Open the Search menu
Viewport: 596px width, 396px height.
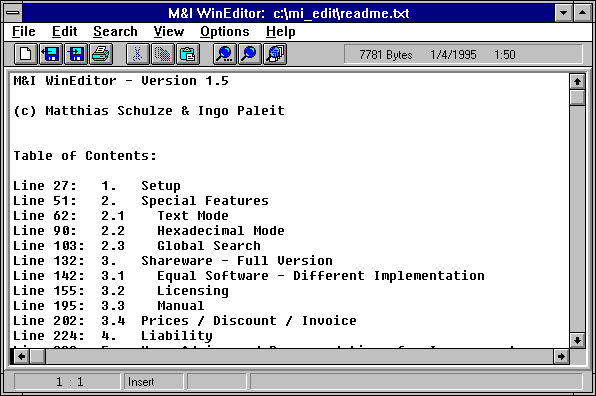pyautogui.click(x=115, y=32)
